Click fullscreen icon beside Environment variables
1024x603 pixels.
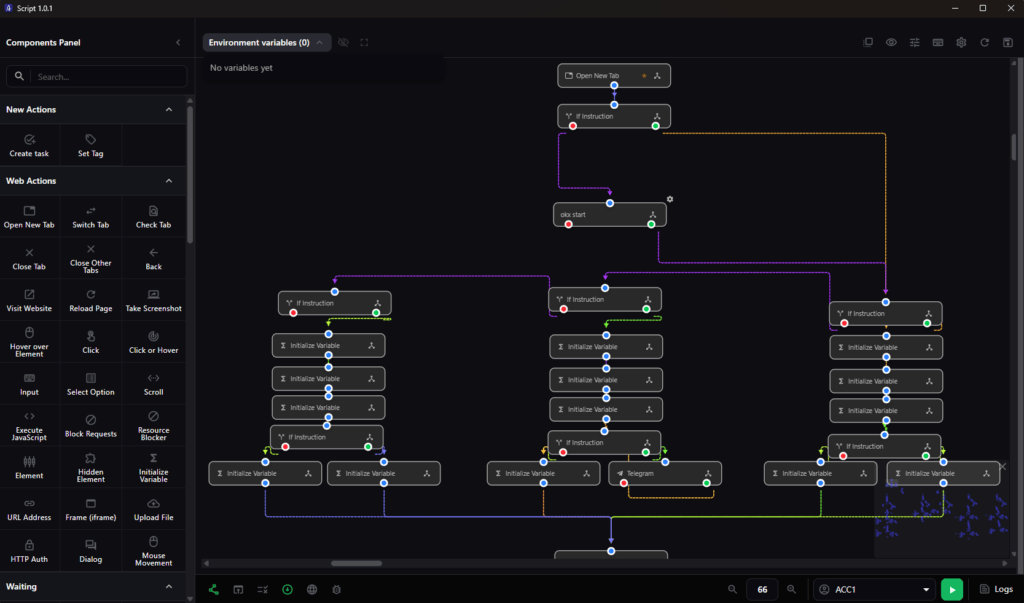pyautogui.click(x=364, y=42)
